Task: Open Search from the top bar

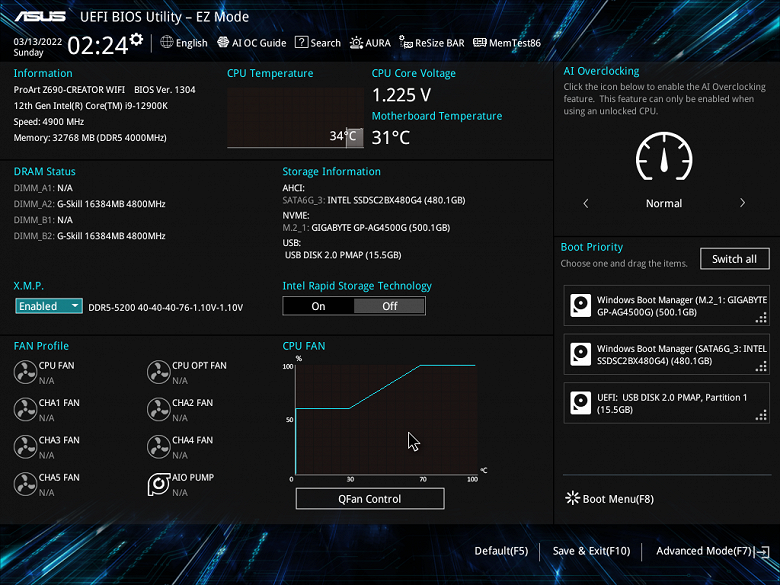Action: tap(318, 43)
